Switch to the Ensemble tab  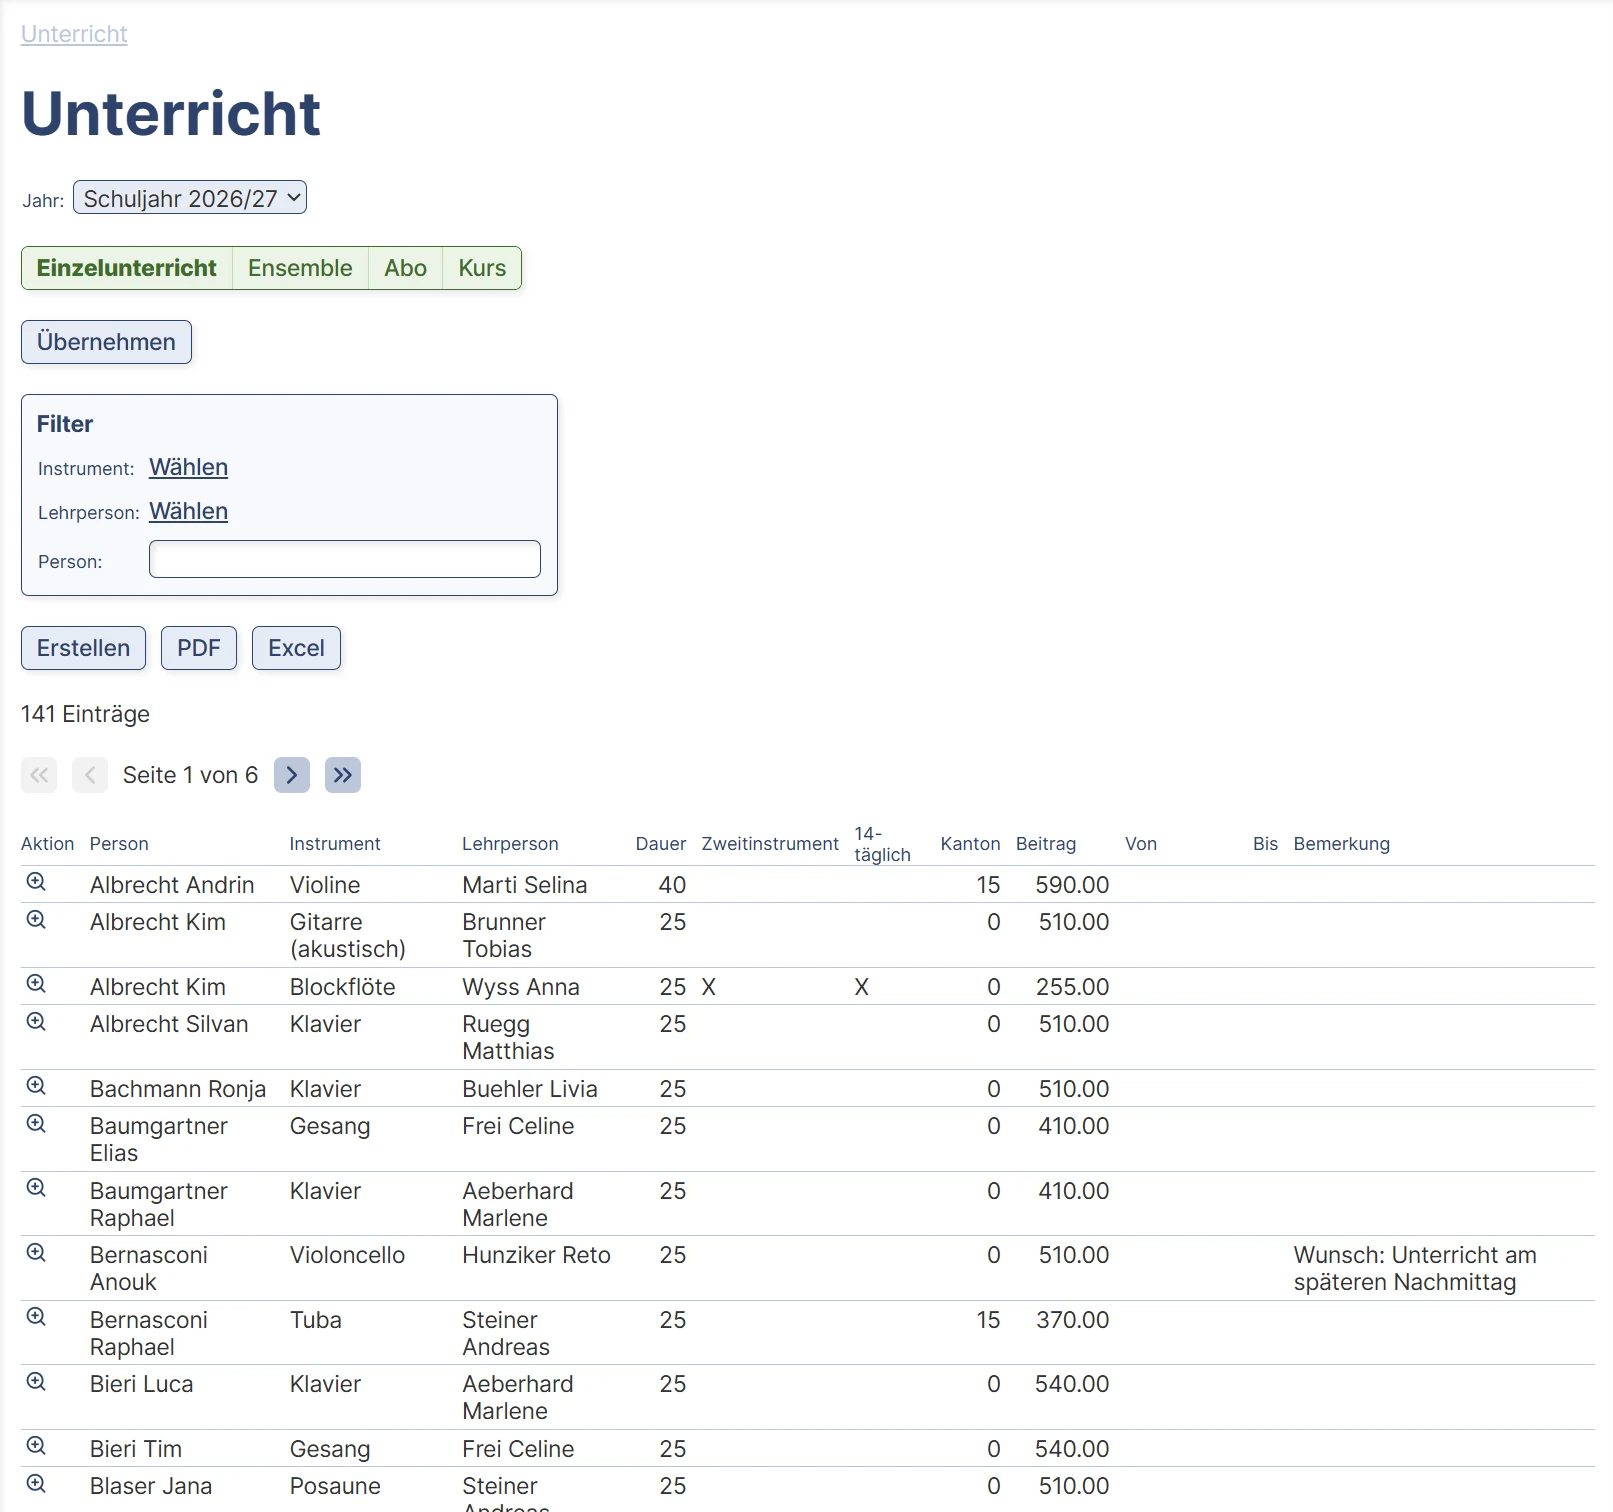point(300,268)
